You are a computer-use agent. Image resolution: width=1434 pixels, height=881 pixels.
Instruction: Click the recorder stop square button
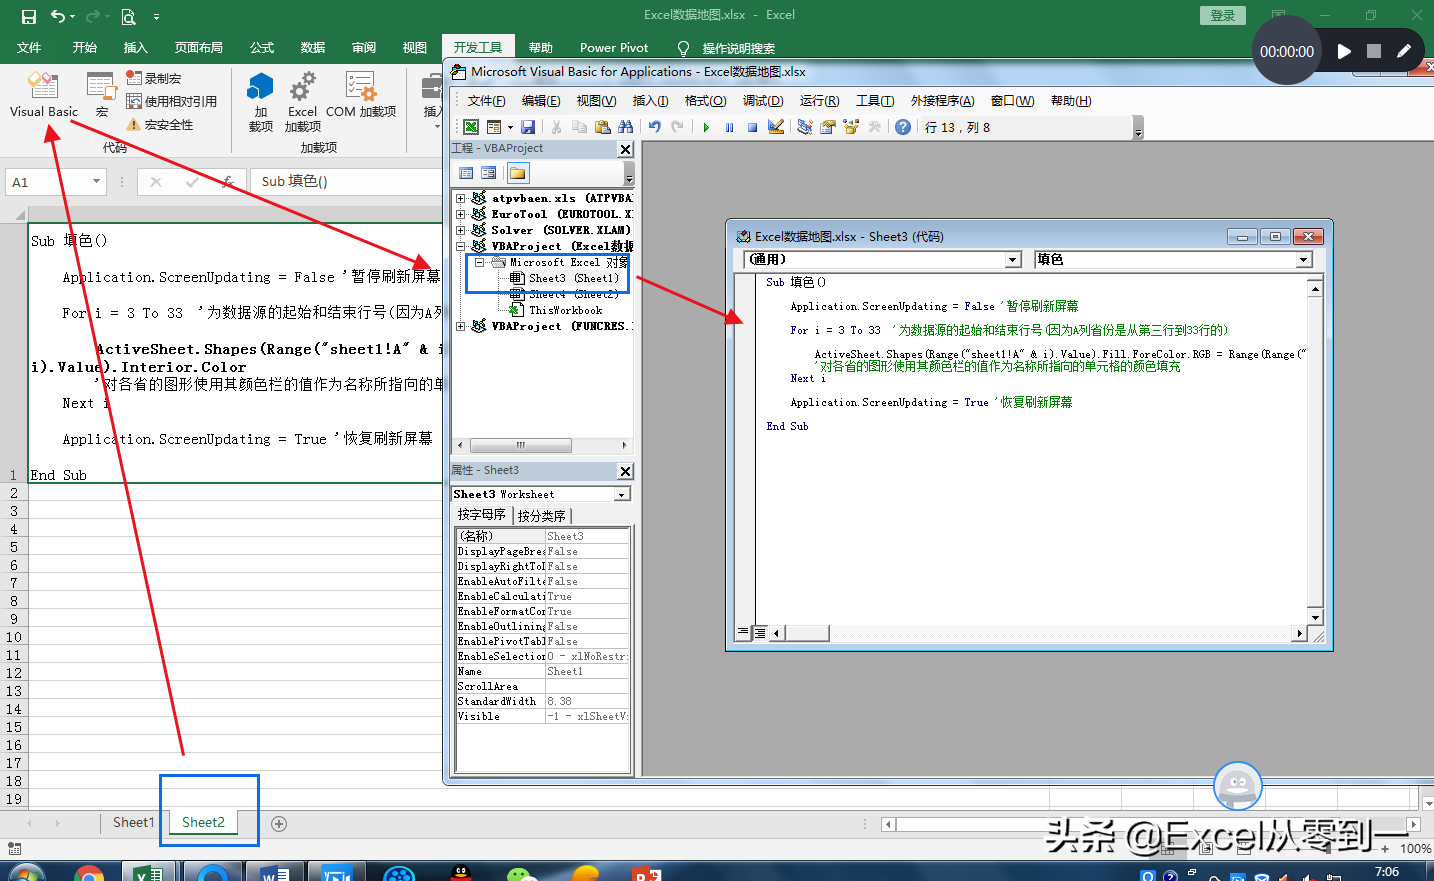coord(1374,51)
